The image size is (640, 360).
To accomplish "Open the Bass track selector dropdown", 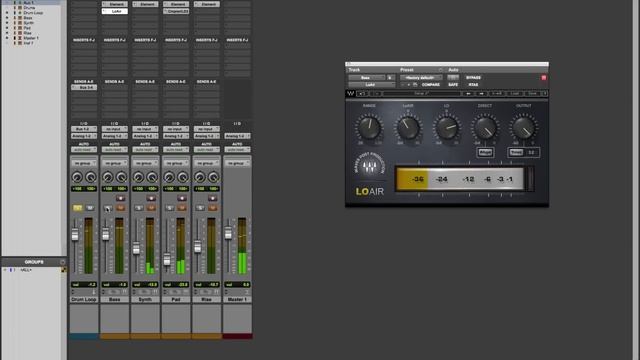I will point(367,78).
